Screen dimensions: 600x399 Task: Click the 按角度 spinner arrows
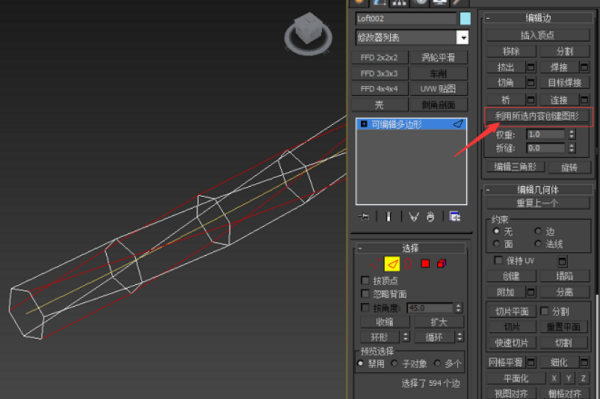[458, 308]
